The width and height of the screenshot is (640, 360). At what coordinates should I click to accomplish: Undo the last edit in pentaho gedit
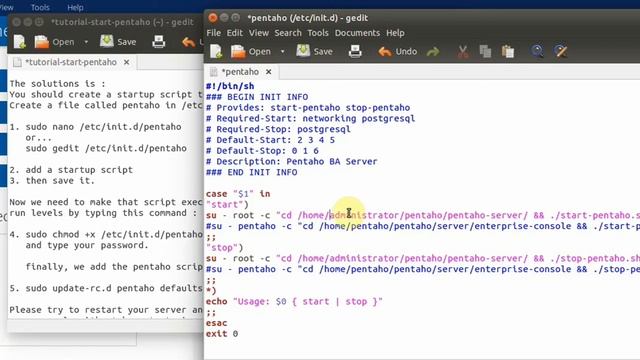[x=397, y=51]
